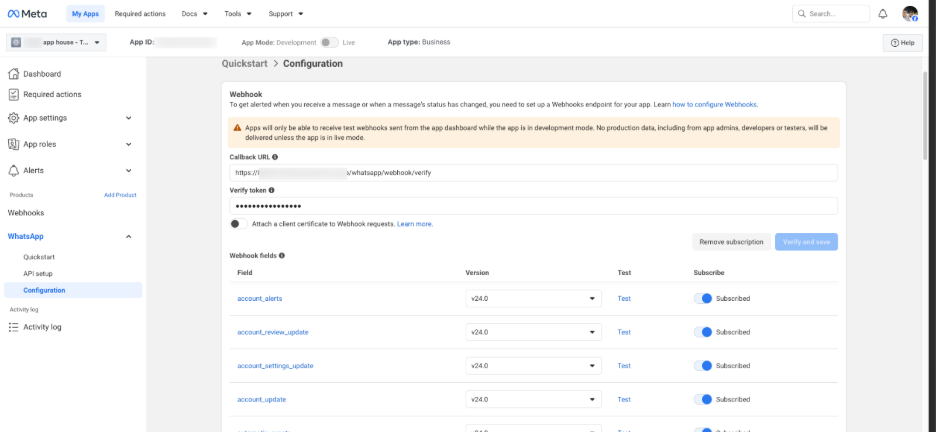The image size is (936, 432).
Task: Click the Callback URL input field
Action: [534, 173]
